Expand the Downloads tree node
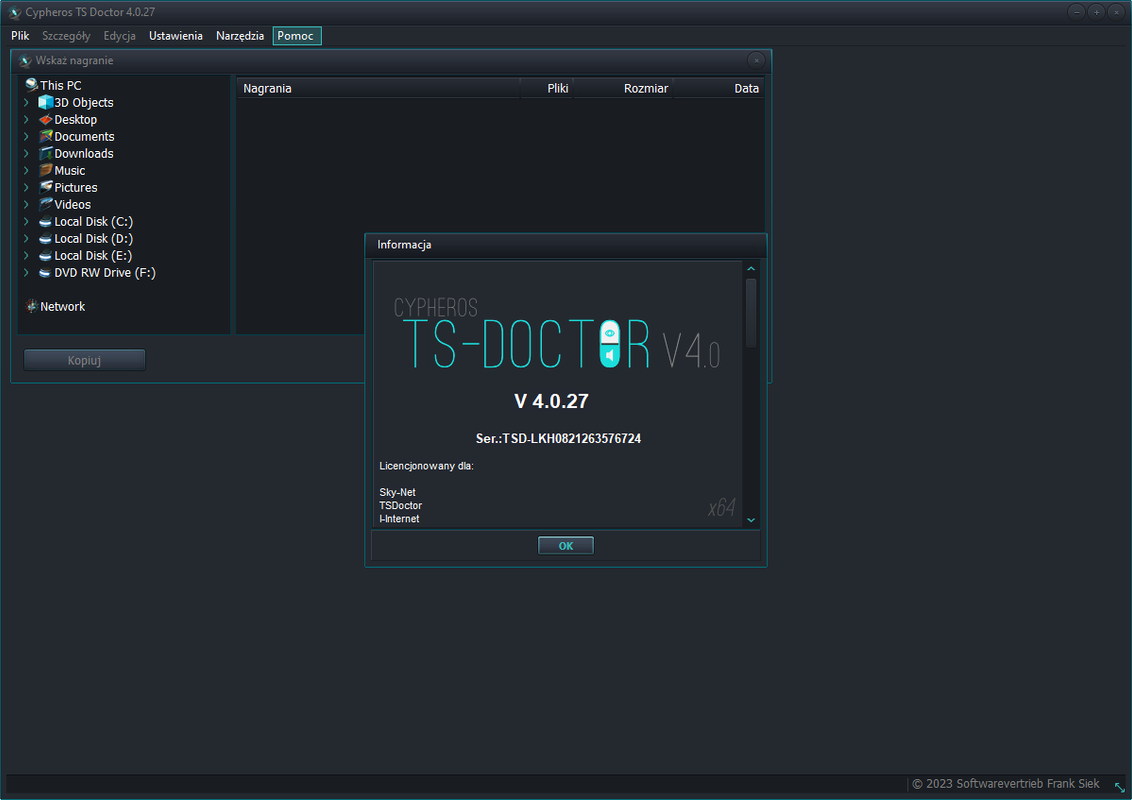 pos(27,153)
